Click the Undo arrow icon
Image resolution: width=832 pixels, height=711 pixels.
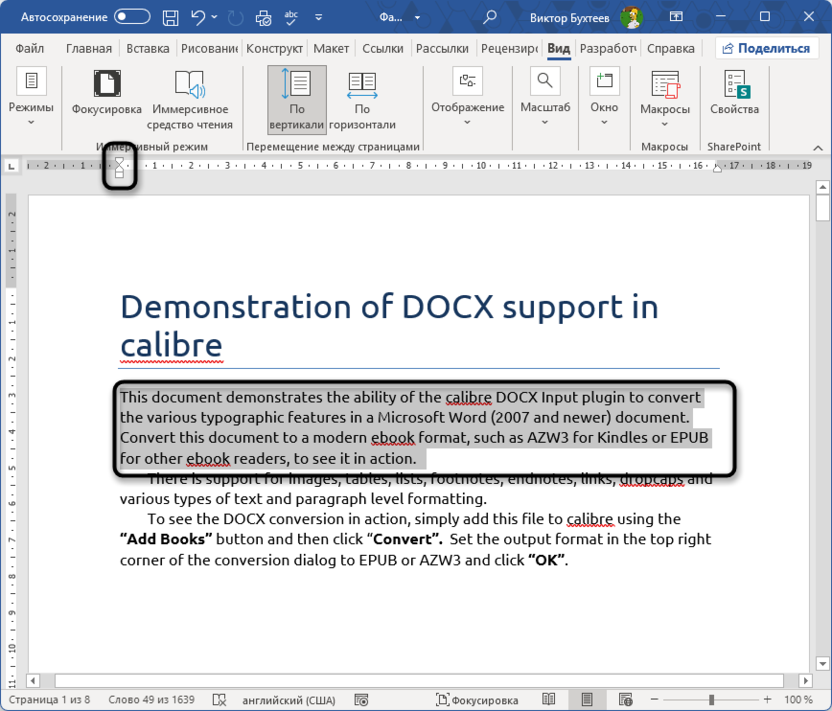point(198,17)
